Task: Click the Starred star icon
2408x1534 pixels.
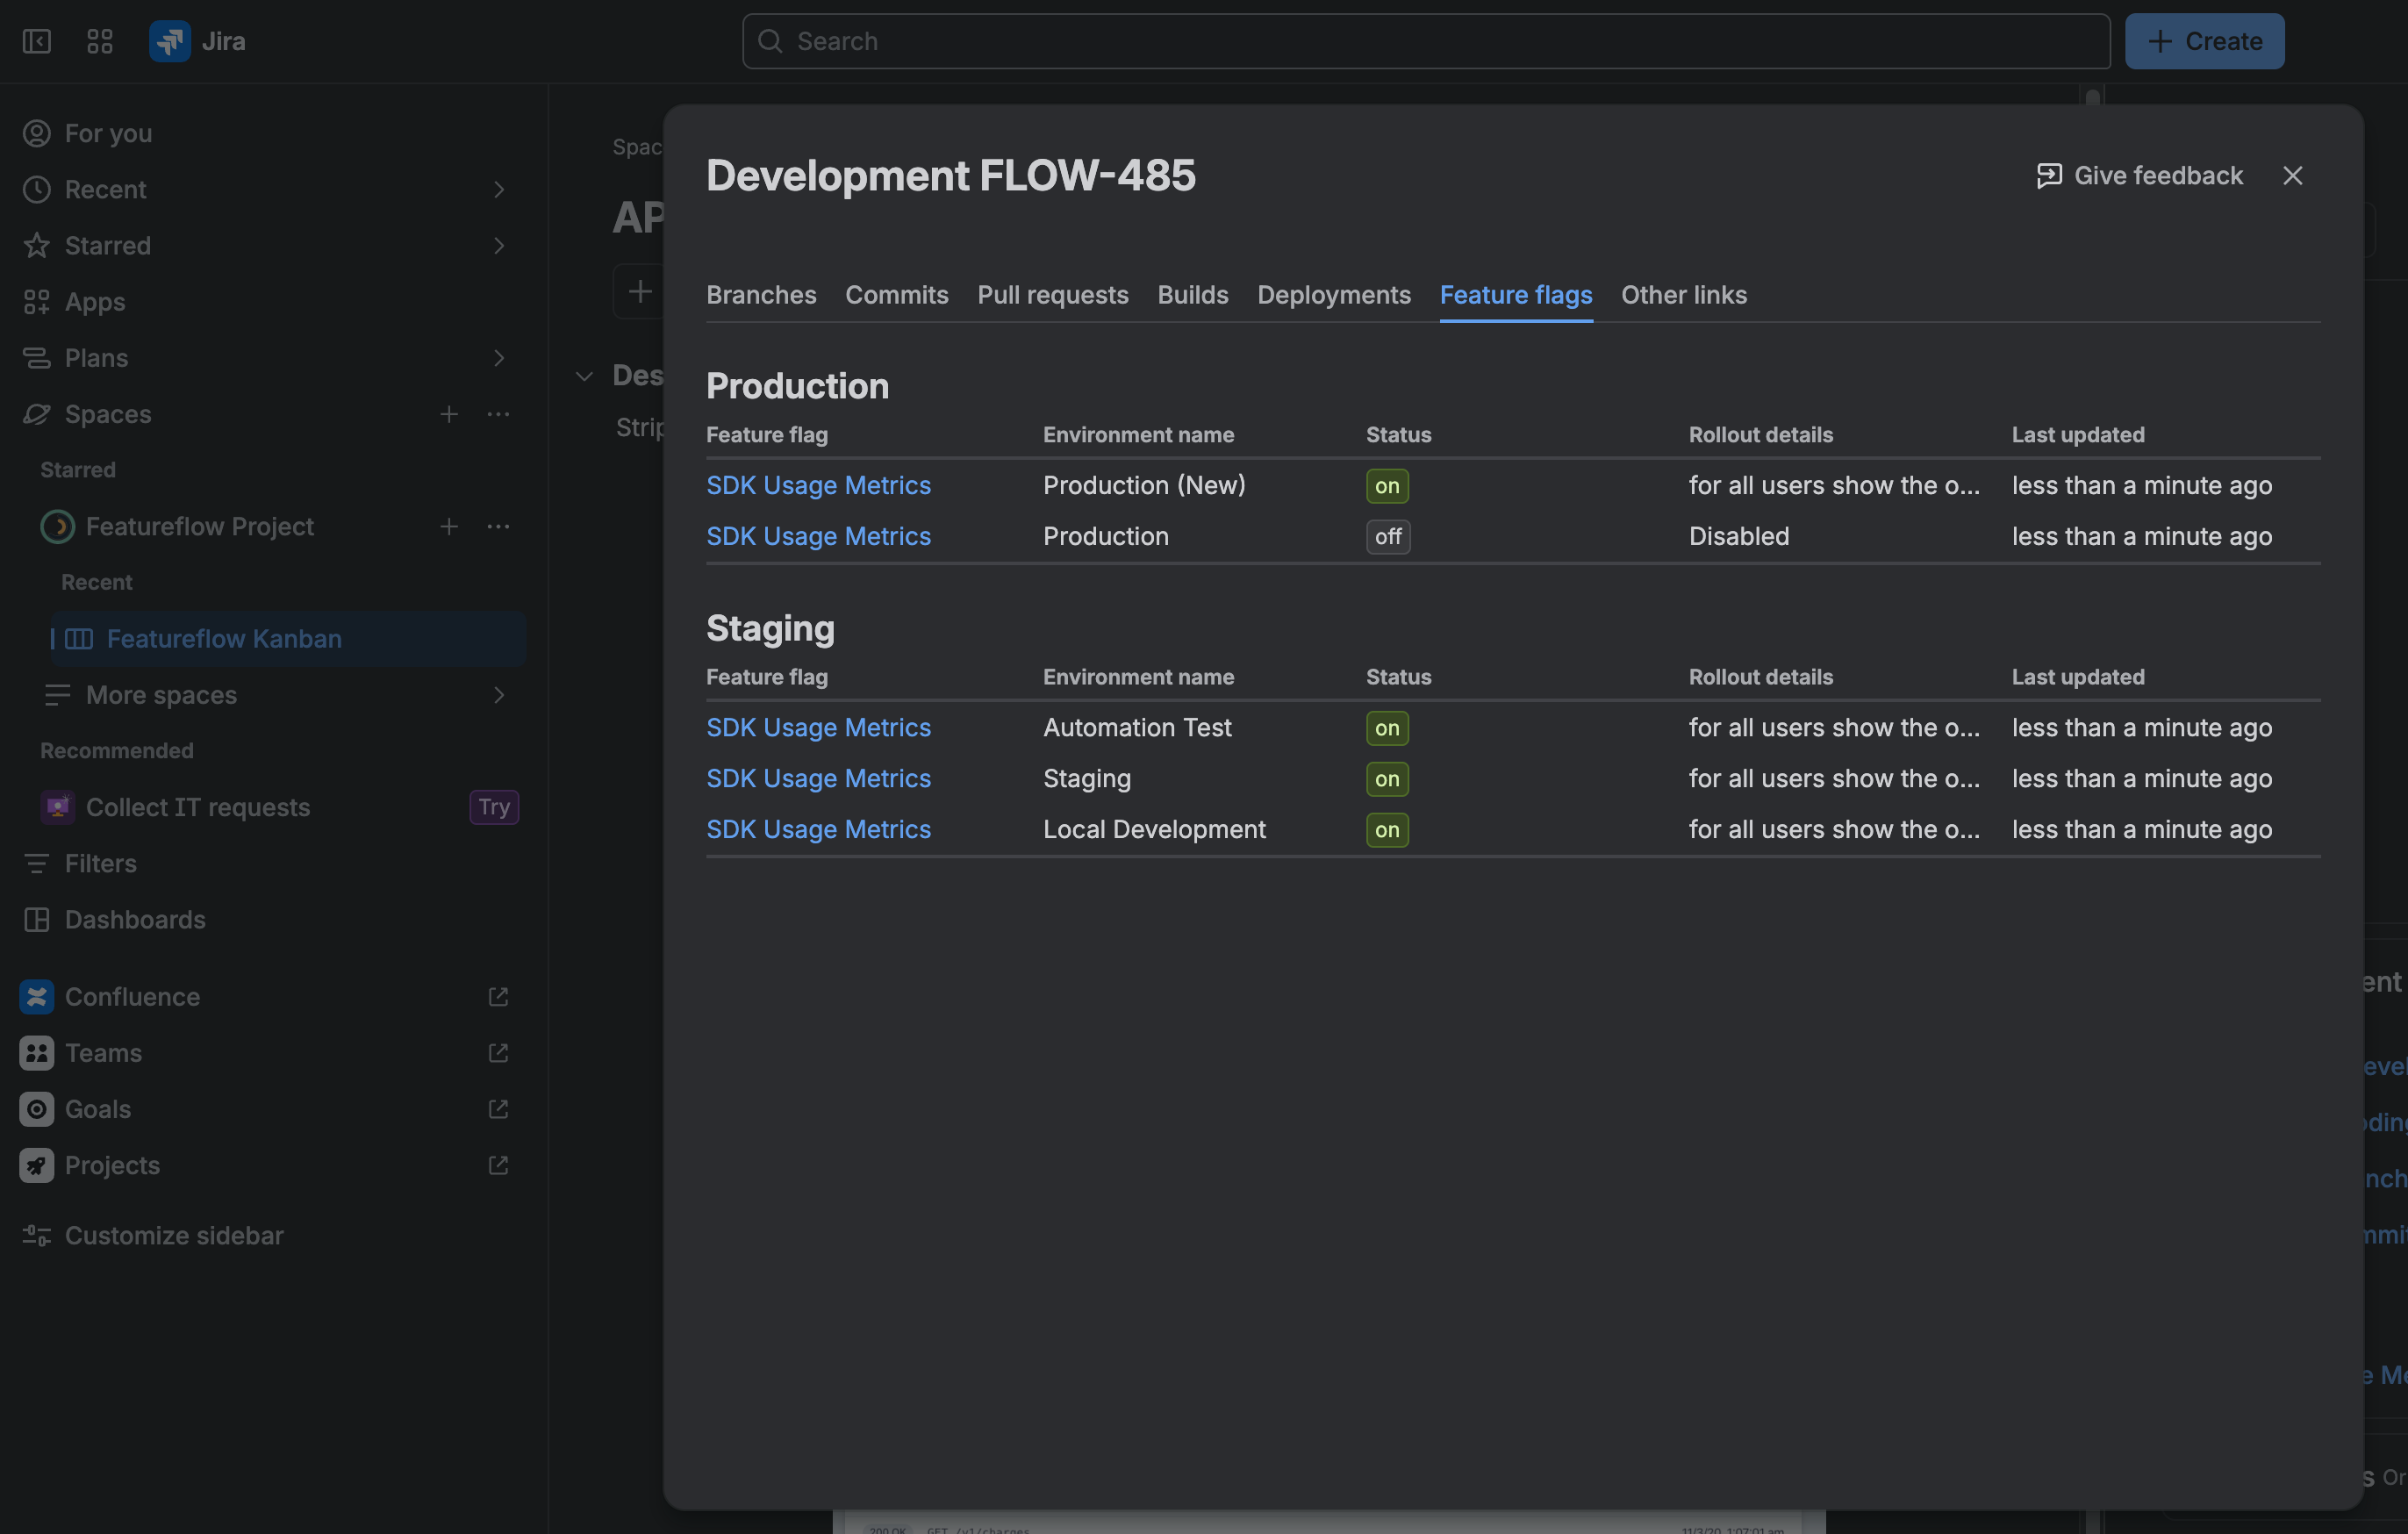Action: 37,245
